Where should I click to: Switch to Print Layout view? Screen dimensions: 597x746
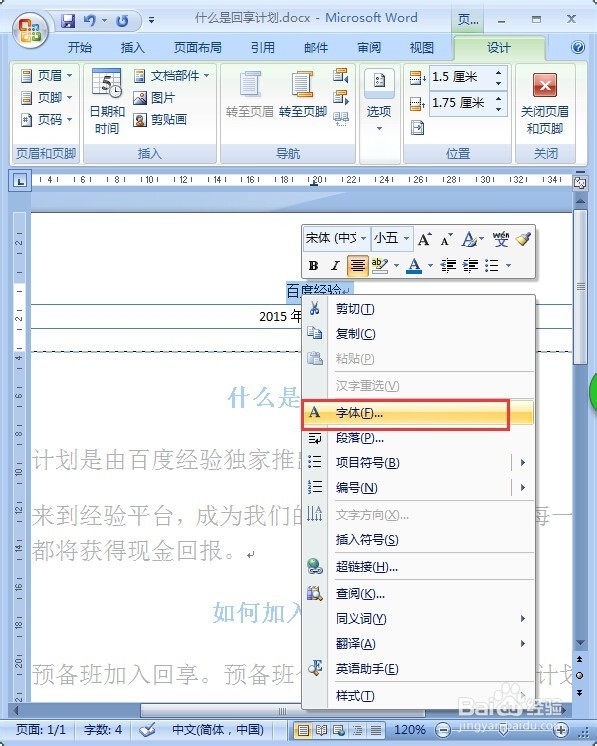tap(303, 729)
